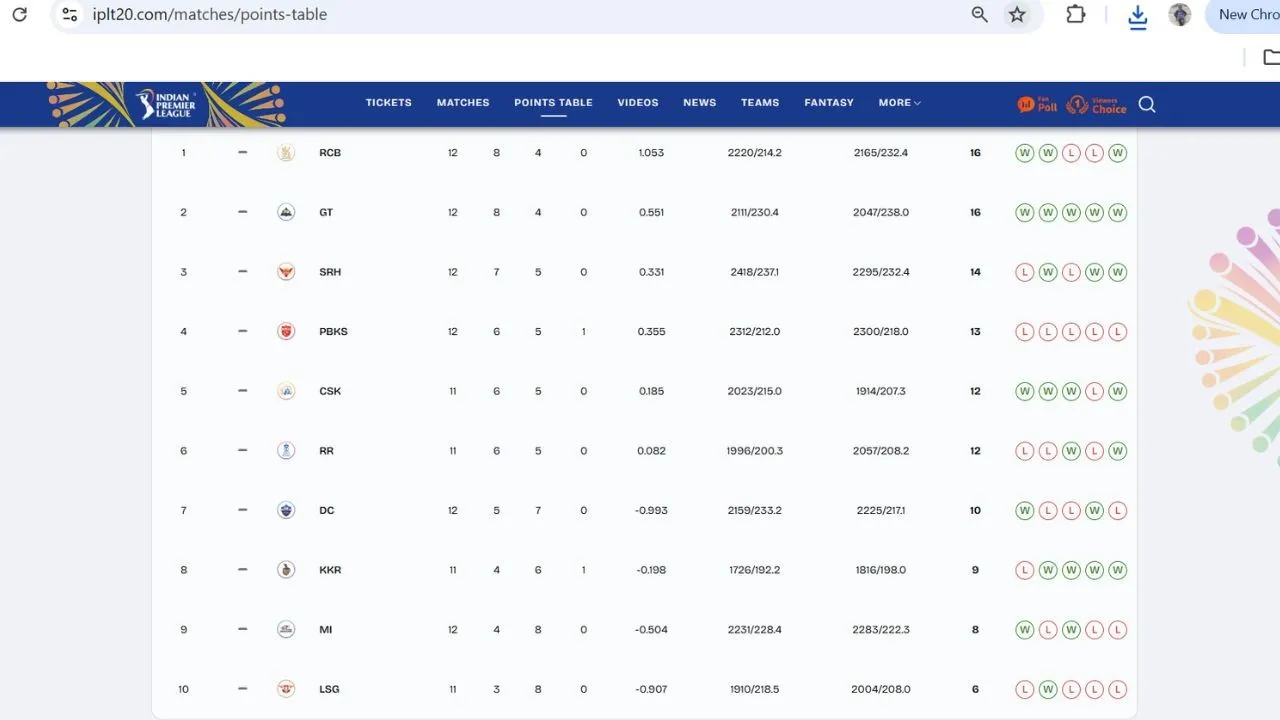Screen dimensions: 1280x720
Task: Open the Teams menu item
Action: [x=760, y=102]
